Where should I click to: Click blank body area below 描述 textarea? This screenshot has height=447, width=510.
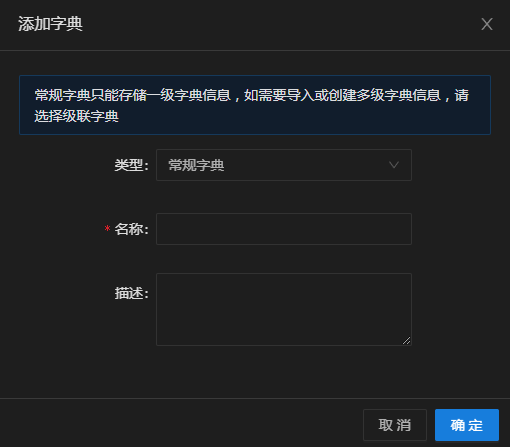point(255,372)
